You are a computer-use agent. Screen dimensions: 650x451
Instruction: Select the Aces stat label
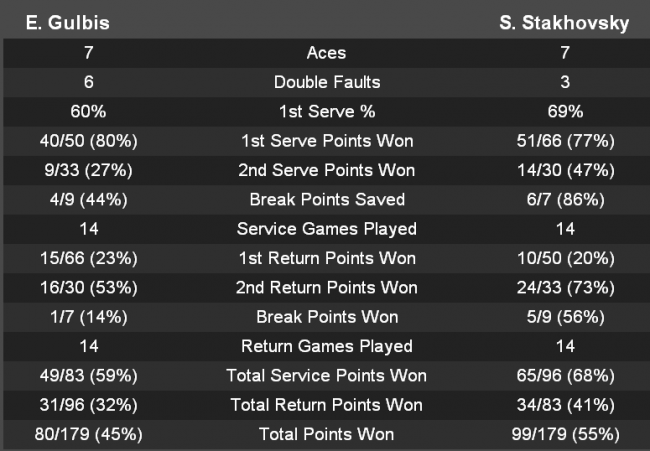pos(326,53)
